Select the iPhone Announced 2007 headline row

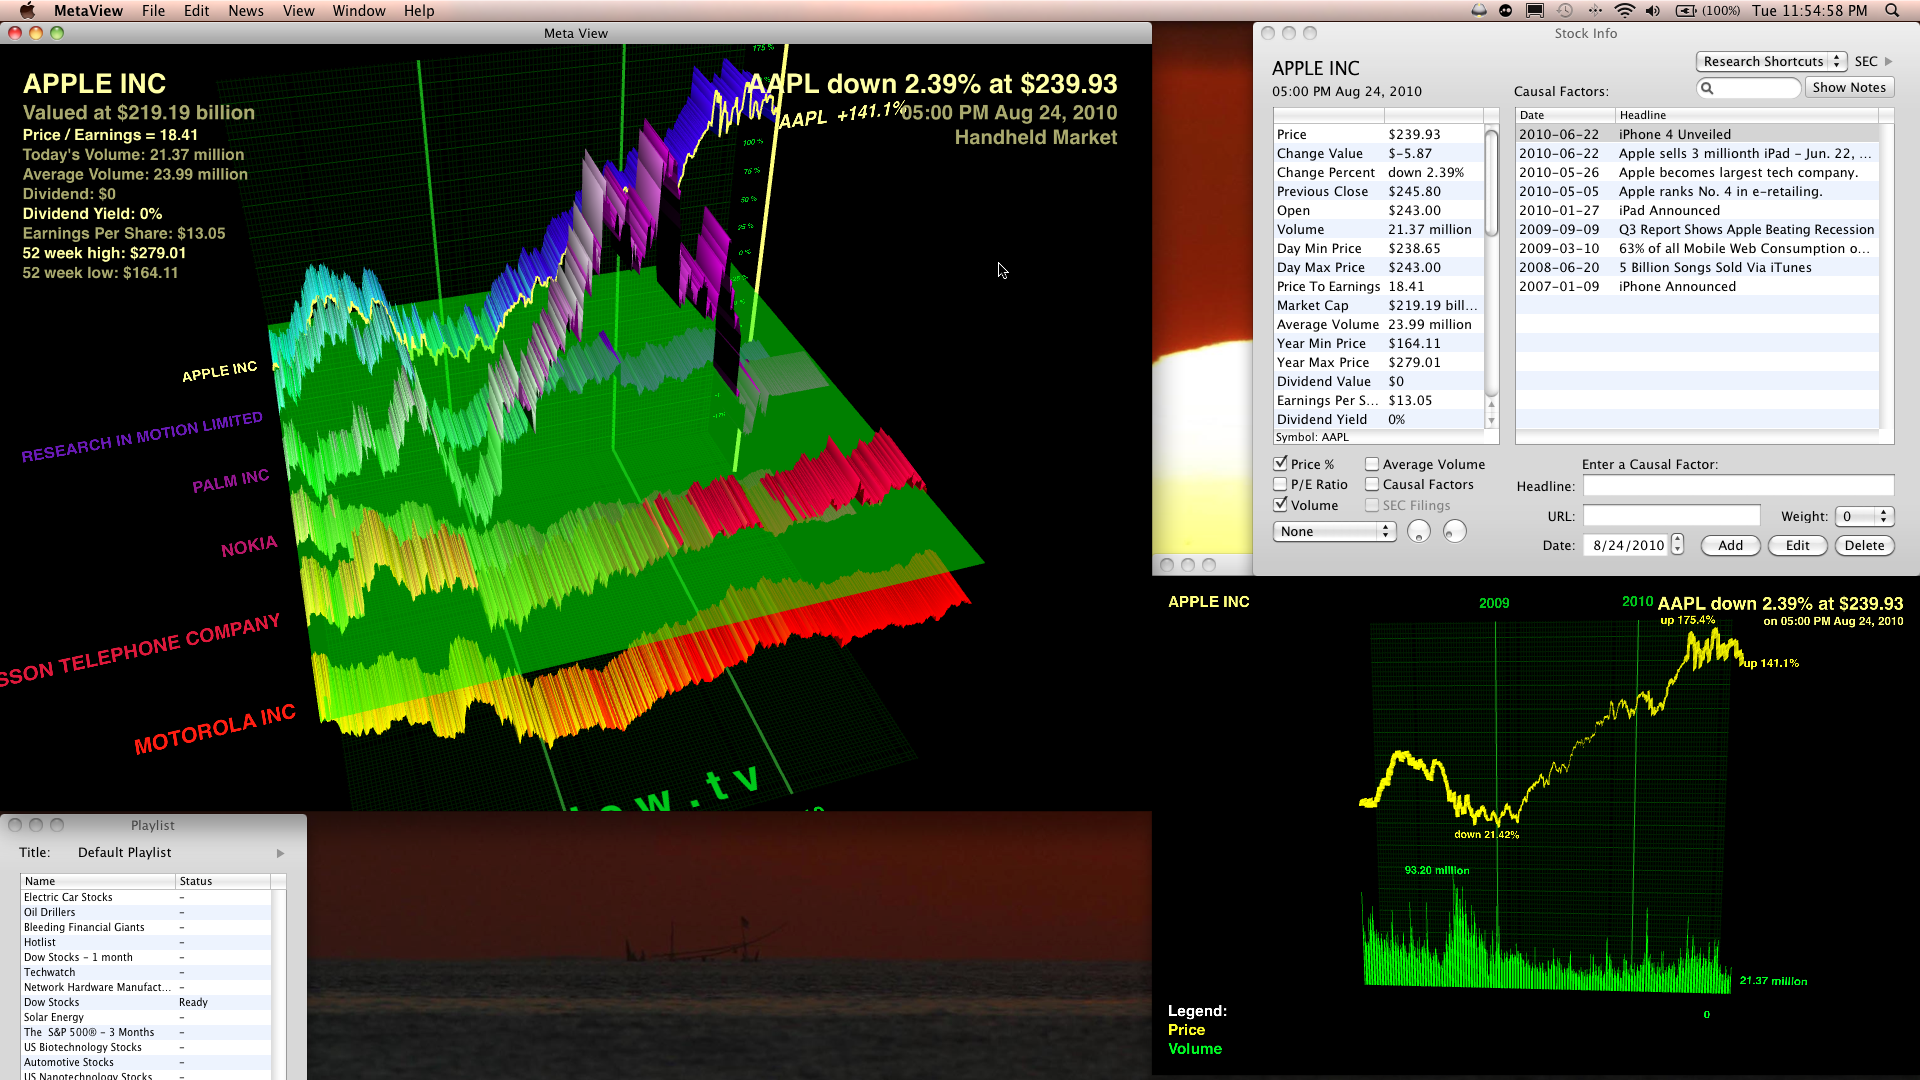[x=1697, y=287]
